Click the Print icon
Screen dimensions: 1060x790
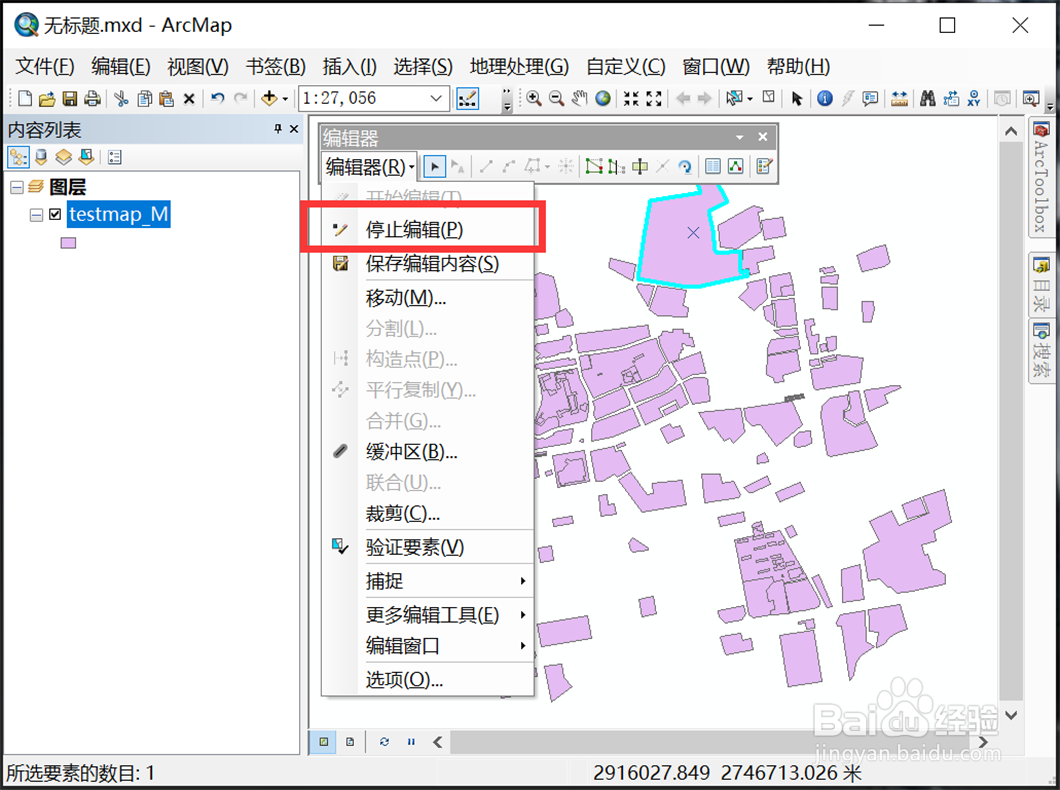point(92,99)
